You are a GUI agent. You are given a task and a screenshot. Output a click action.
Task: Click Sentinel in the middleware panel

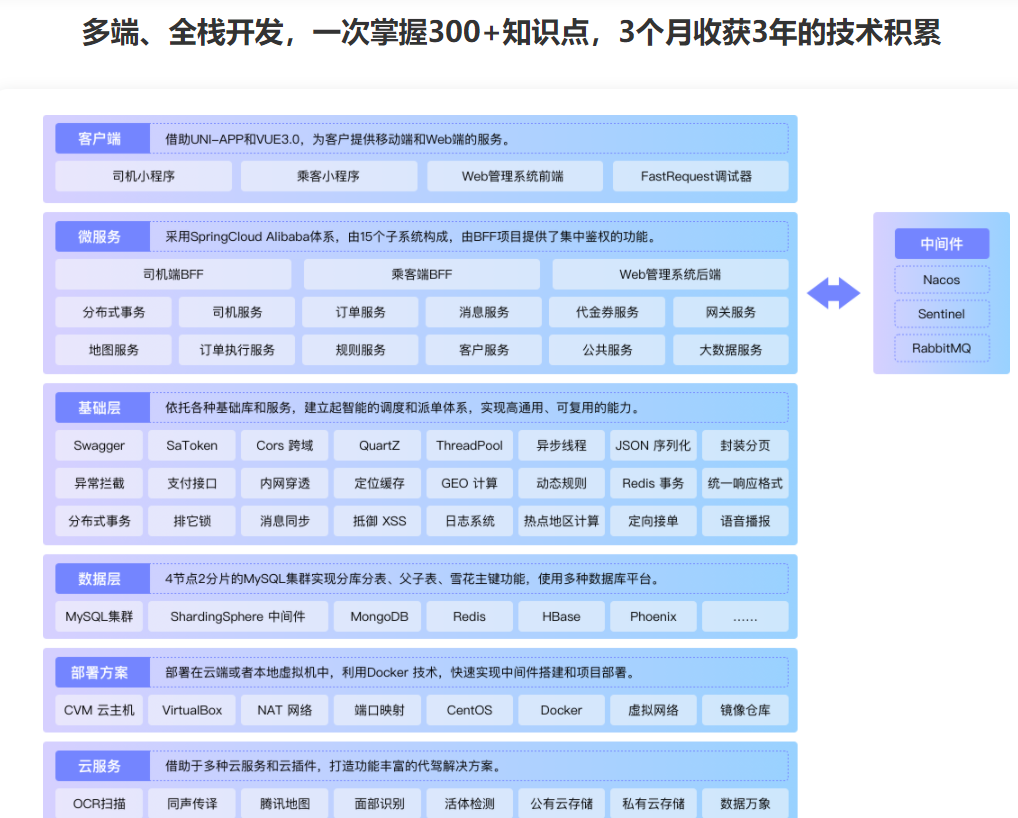click(941, 314)
